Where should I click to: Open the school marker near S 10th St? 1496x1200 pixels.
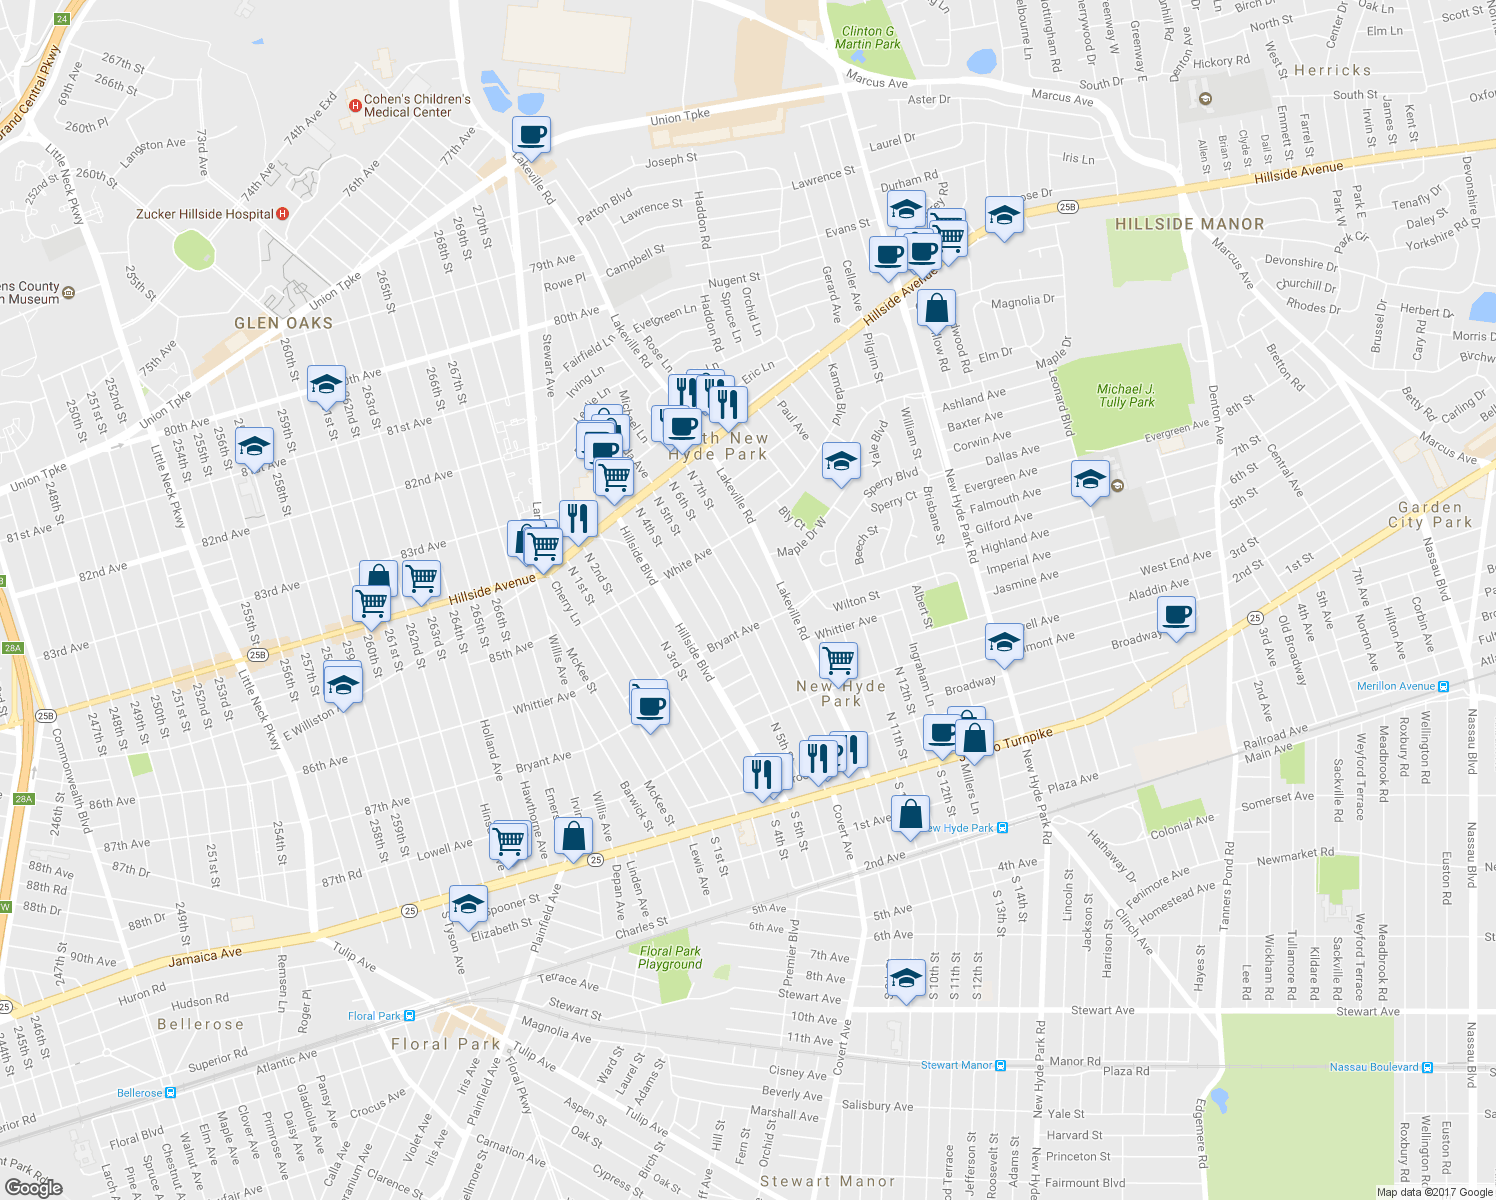(906, 980)
